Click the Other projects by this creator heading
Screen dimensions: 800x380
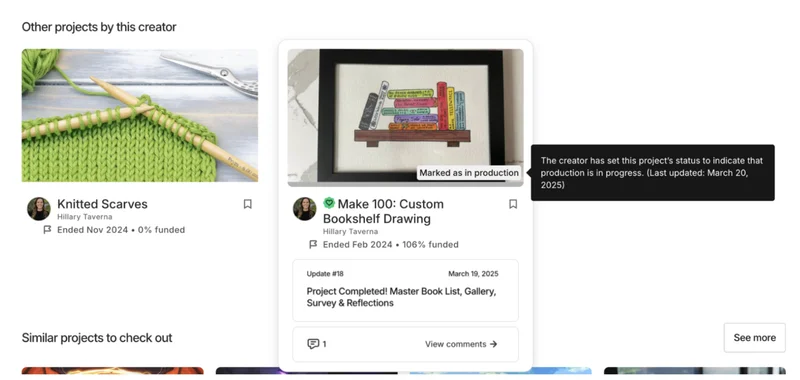pos(99,27)
